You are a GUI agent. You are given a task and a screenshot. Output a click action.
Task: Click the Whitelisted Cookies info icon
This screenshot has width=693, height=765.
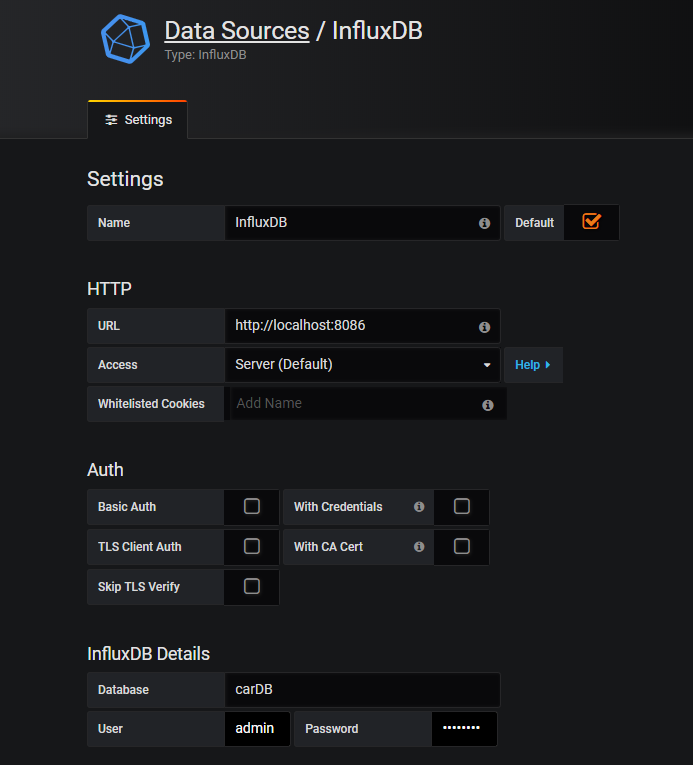[x=488, y=405]
